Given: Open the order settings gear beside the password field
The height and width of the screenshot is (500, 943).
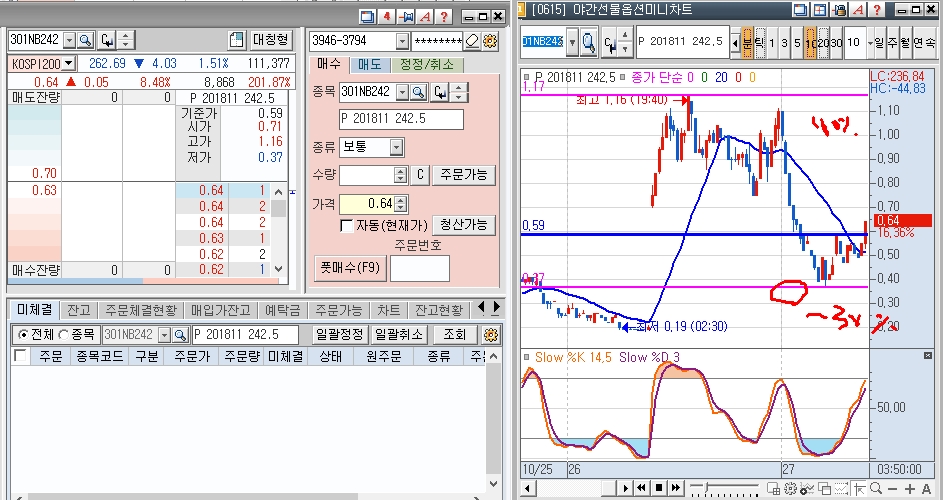Looking at the screenshot, I should tap(490, 41).
